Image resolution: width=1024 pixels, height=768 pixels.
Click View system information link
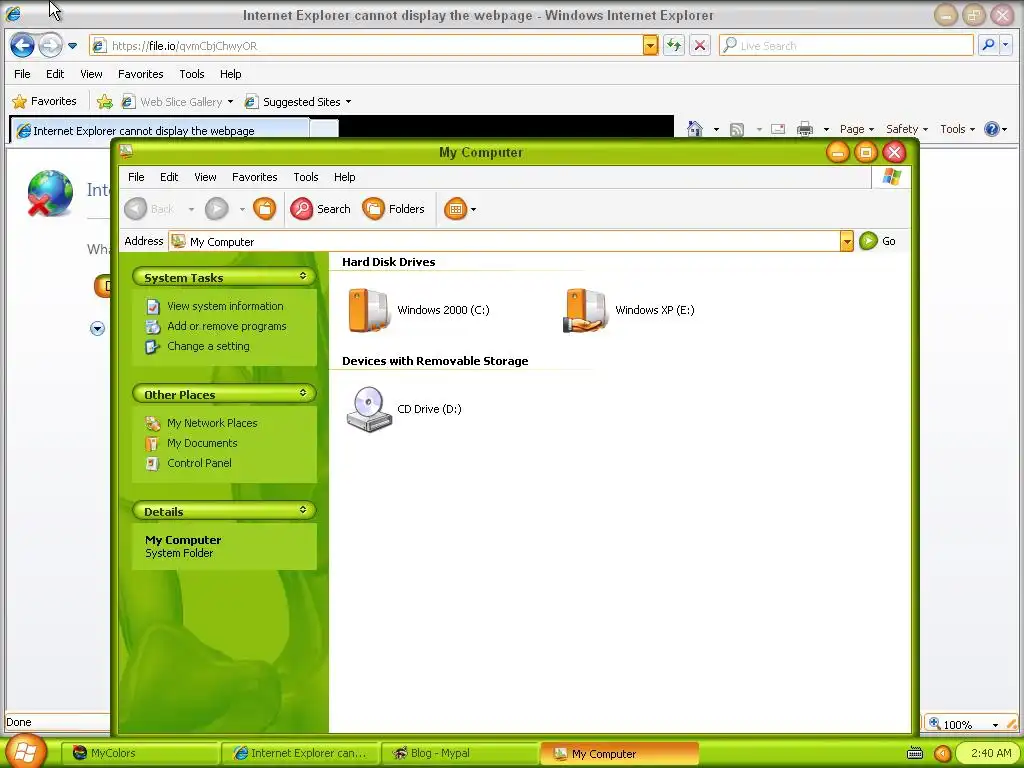[225, 306]
